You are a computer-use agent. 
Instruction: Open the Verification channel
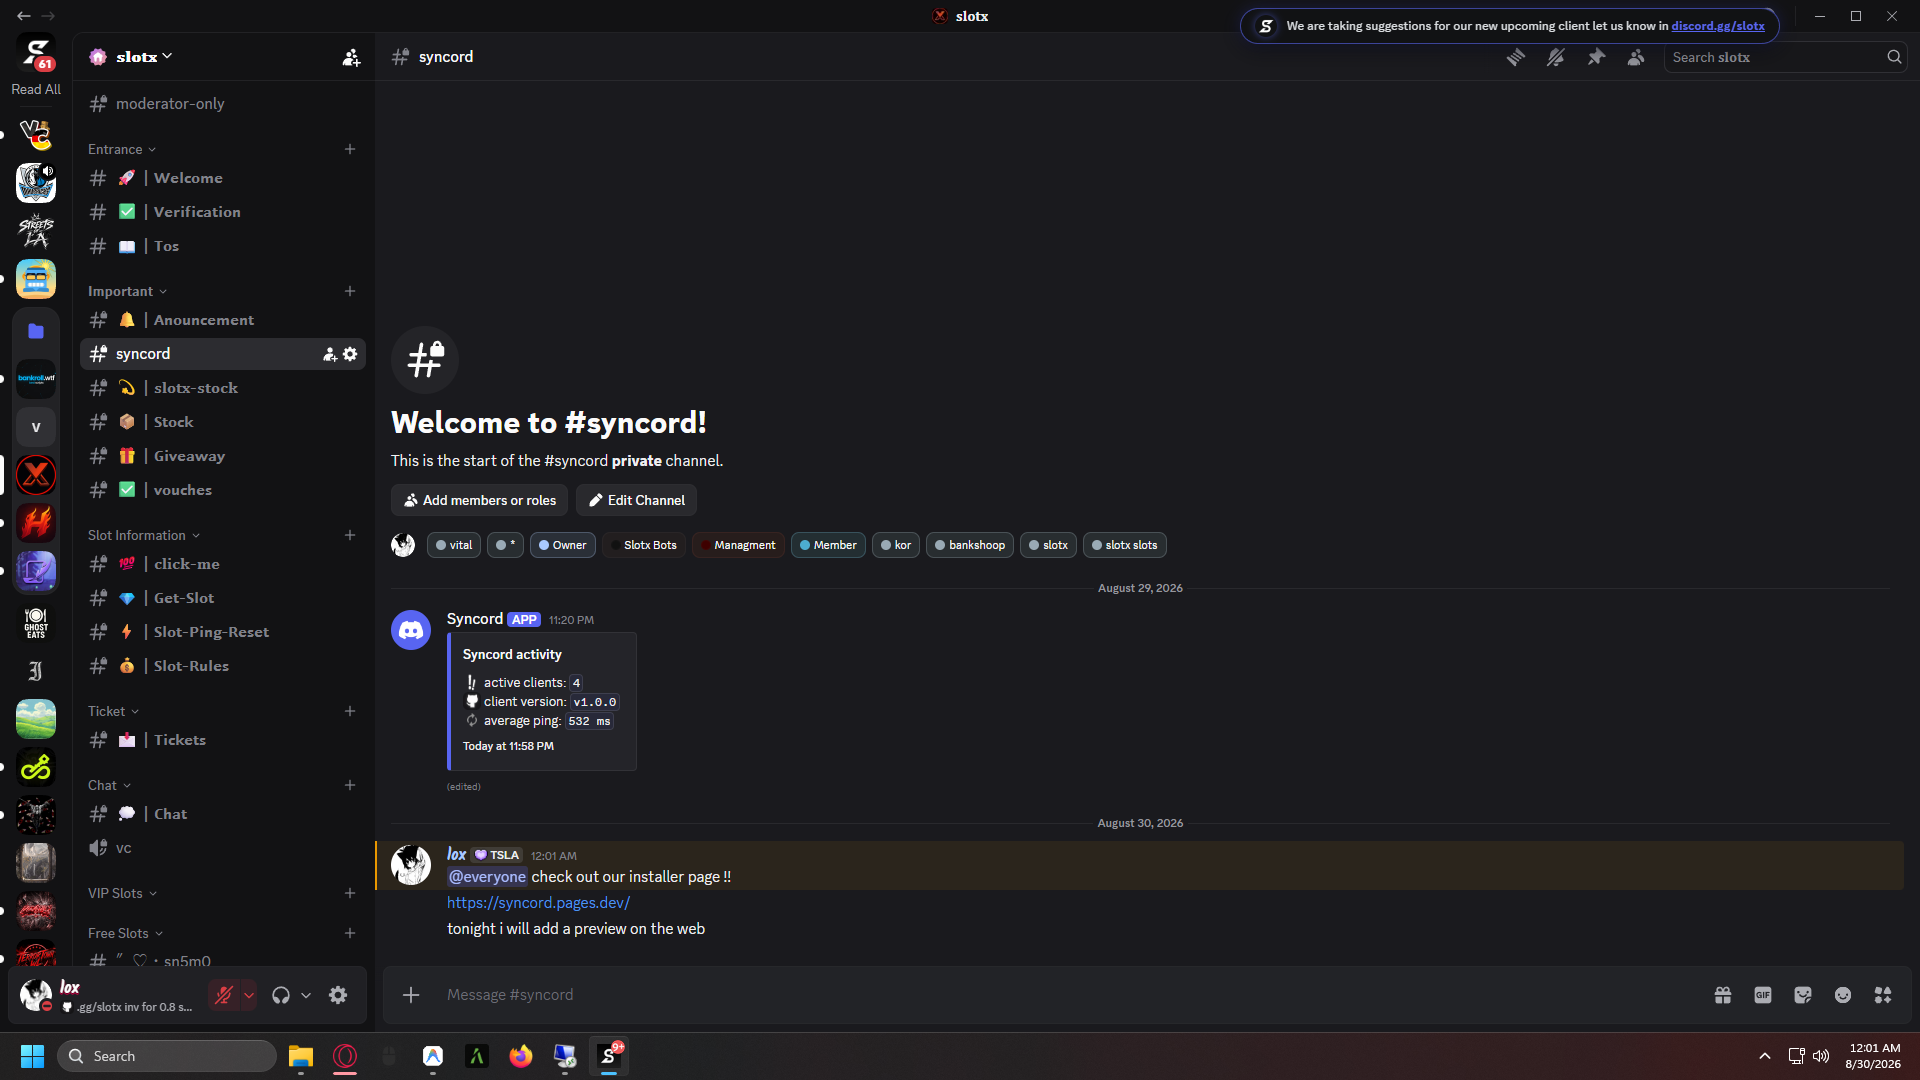223,212
